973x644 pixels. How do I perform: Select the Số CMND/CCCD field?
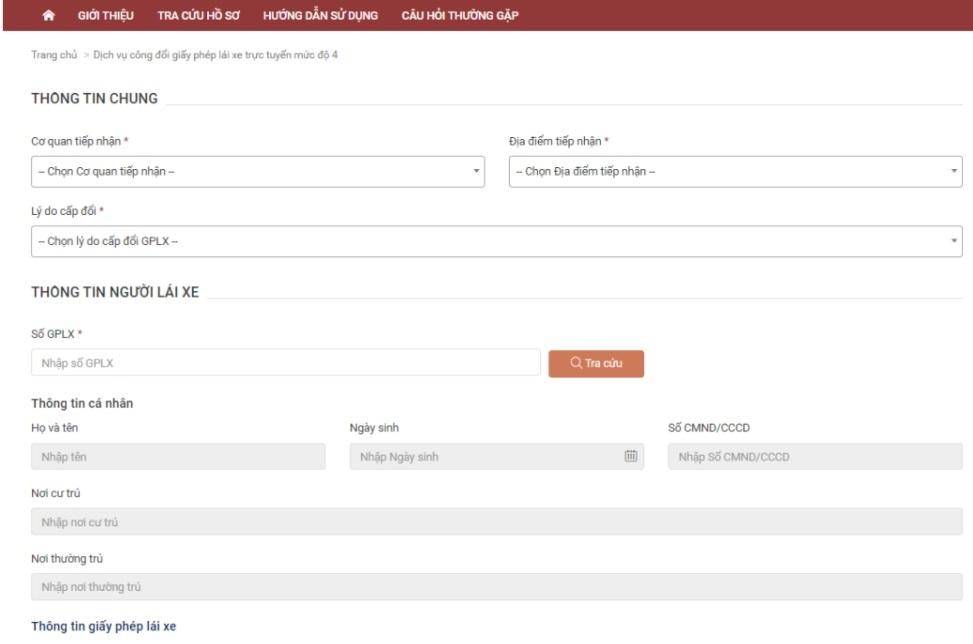click(x=815, y=457)
